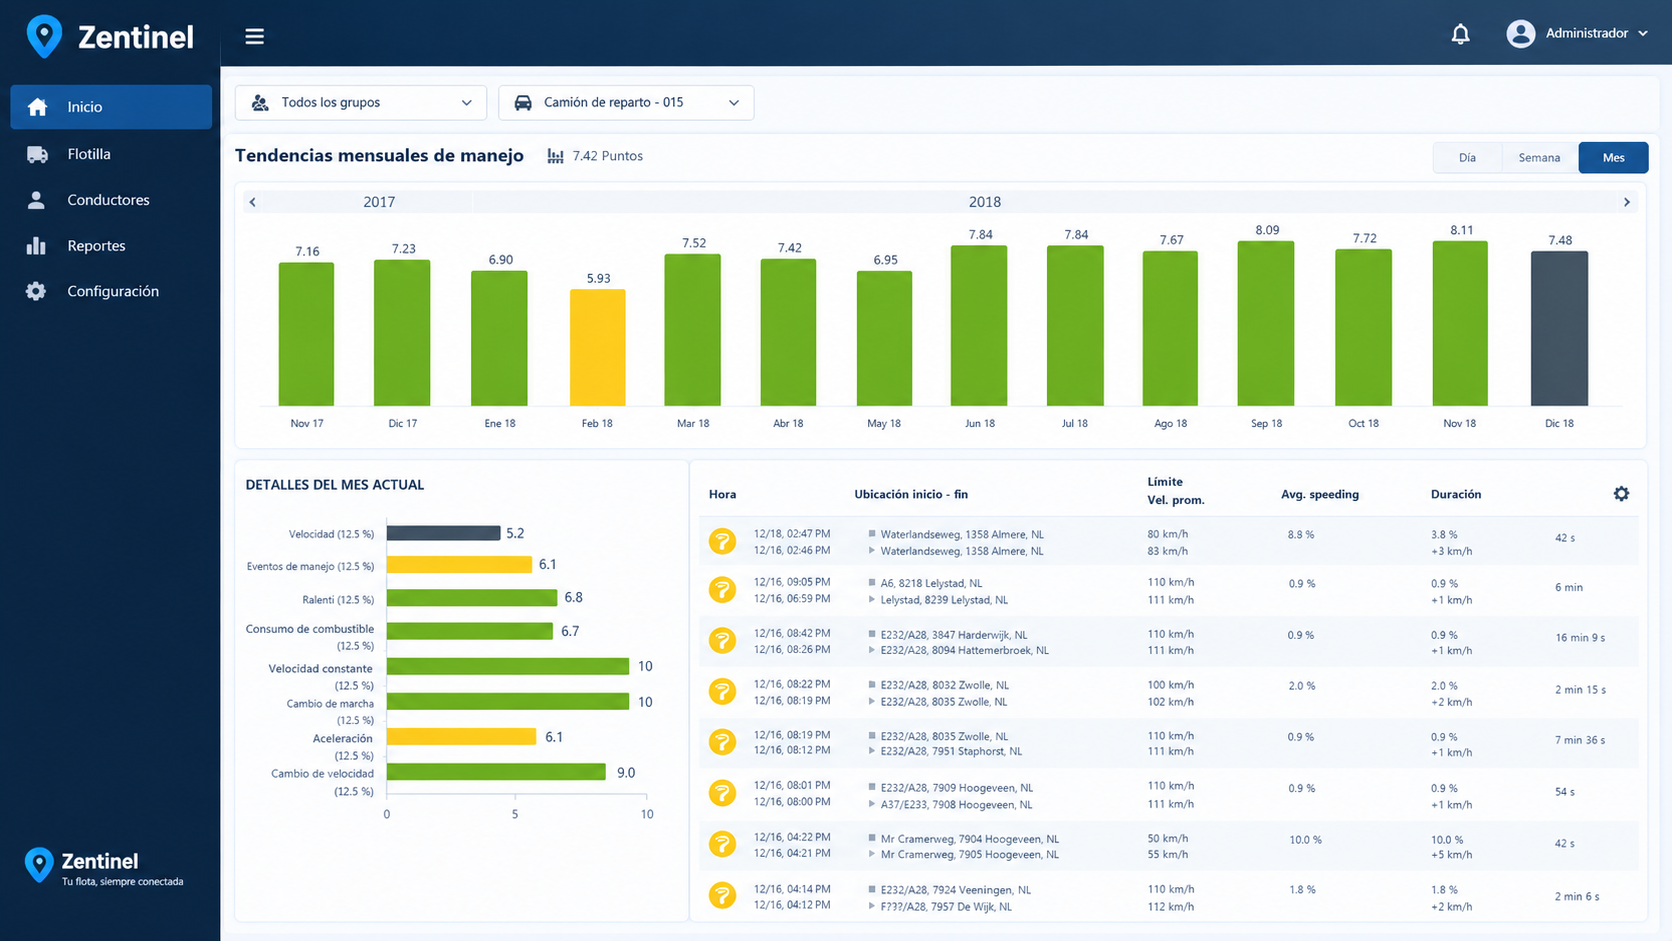Click the speeding icon for the 02:47 PM row
The width and height of the screenshot is (1672, 941).
coord(722,541)
